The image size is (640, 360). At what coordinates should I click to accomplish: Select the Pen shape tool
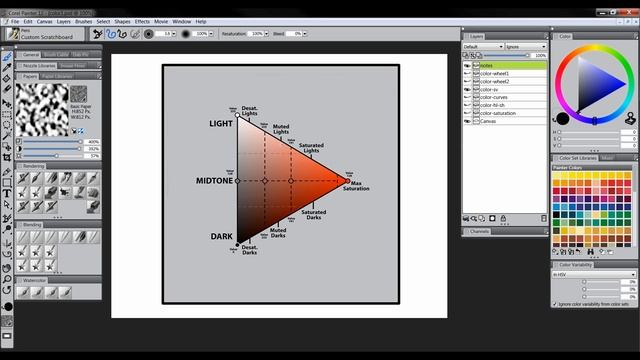(7, 172)
